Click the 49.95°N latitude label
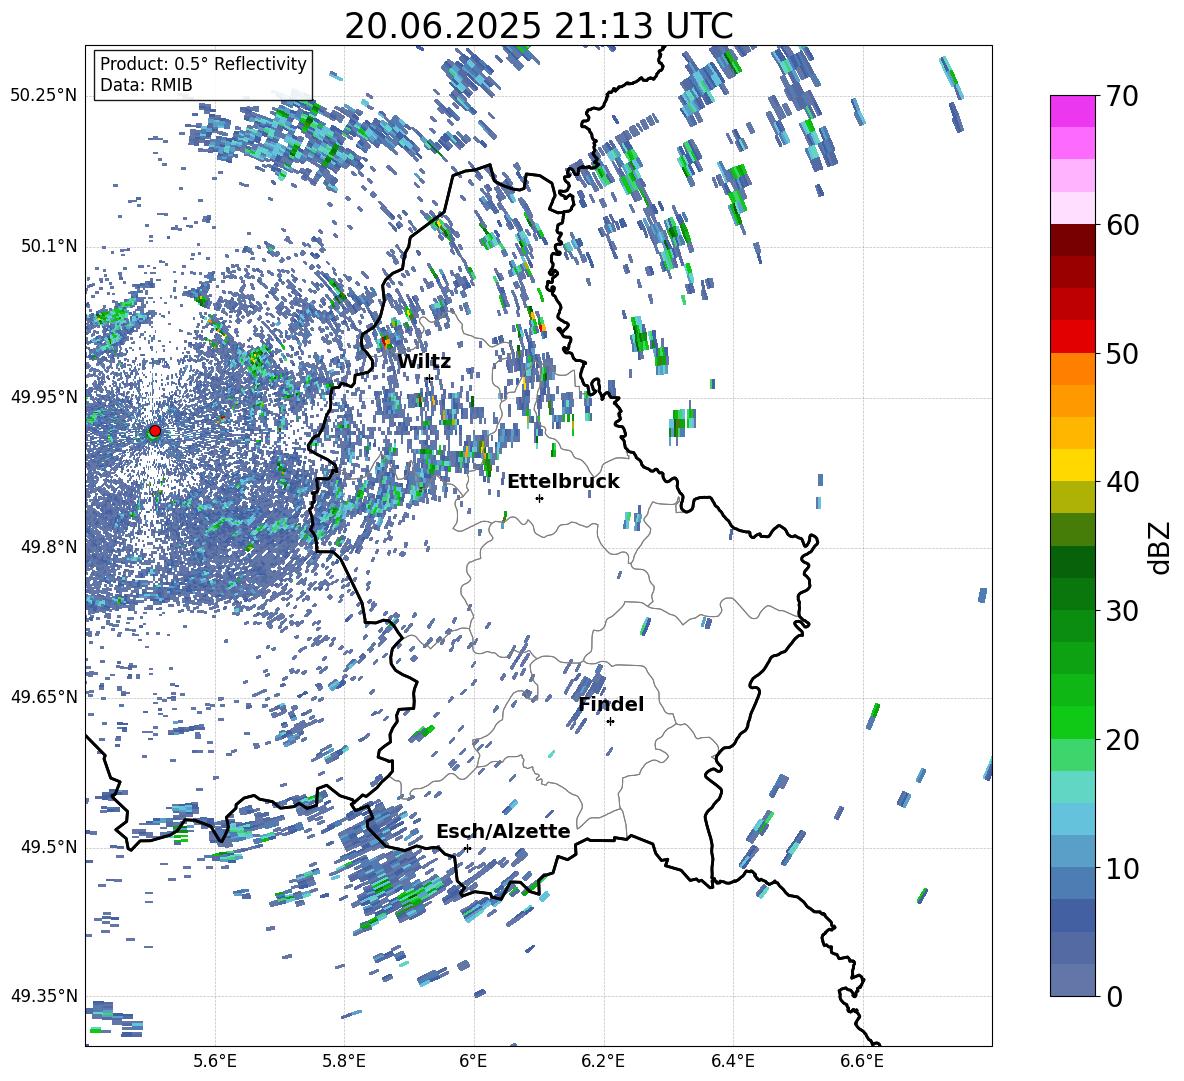 (44, 396)
